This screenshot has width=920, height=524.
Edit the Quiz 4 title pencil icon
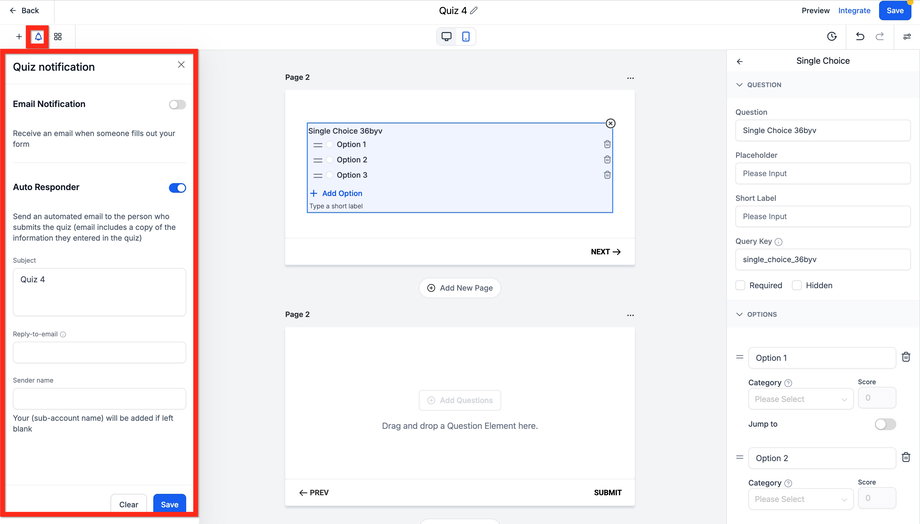tap(473, 11)
